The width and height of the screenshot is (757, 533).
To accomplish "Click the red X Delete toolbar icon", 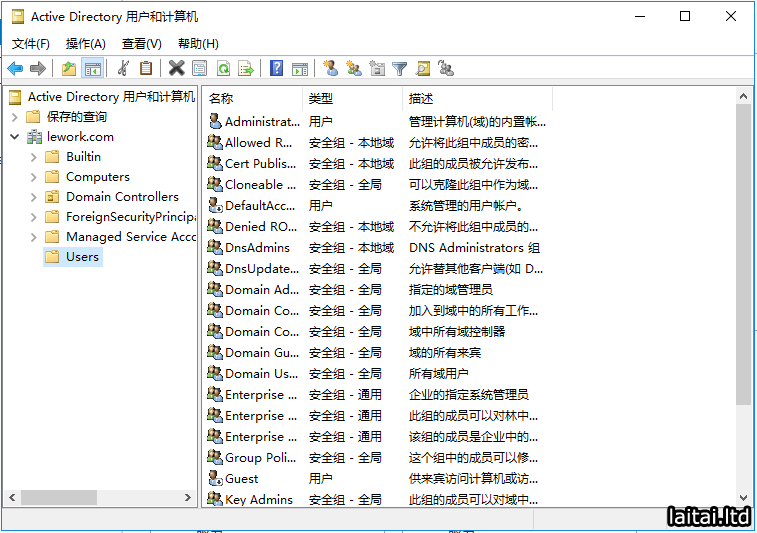I will tap(176, 68).
